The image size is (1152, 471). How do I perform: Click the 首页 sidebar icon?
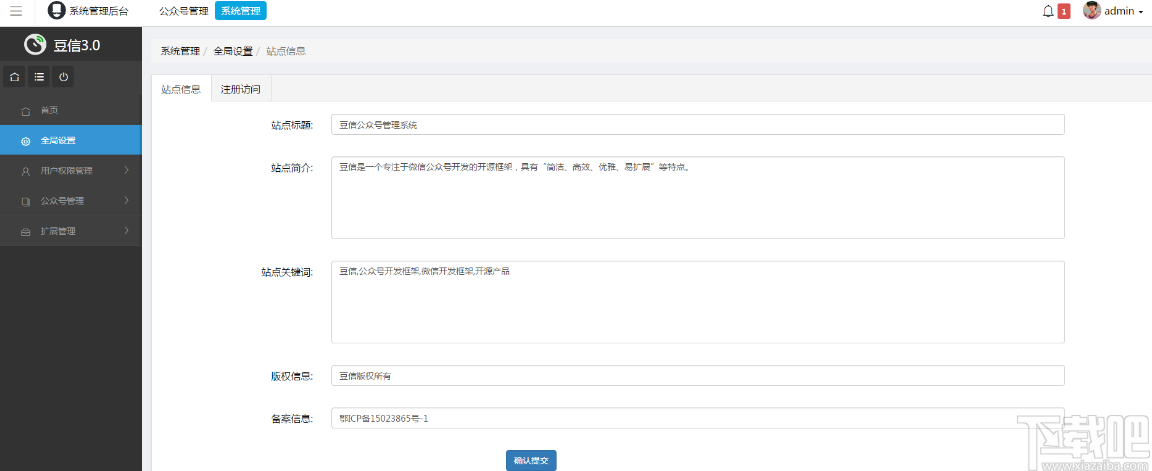[x=26, y=111]
